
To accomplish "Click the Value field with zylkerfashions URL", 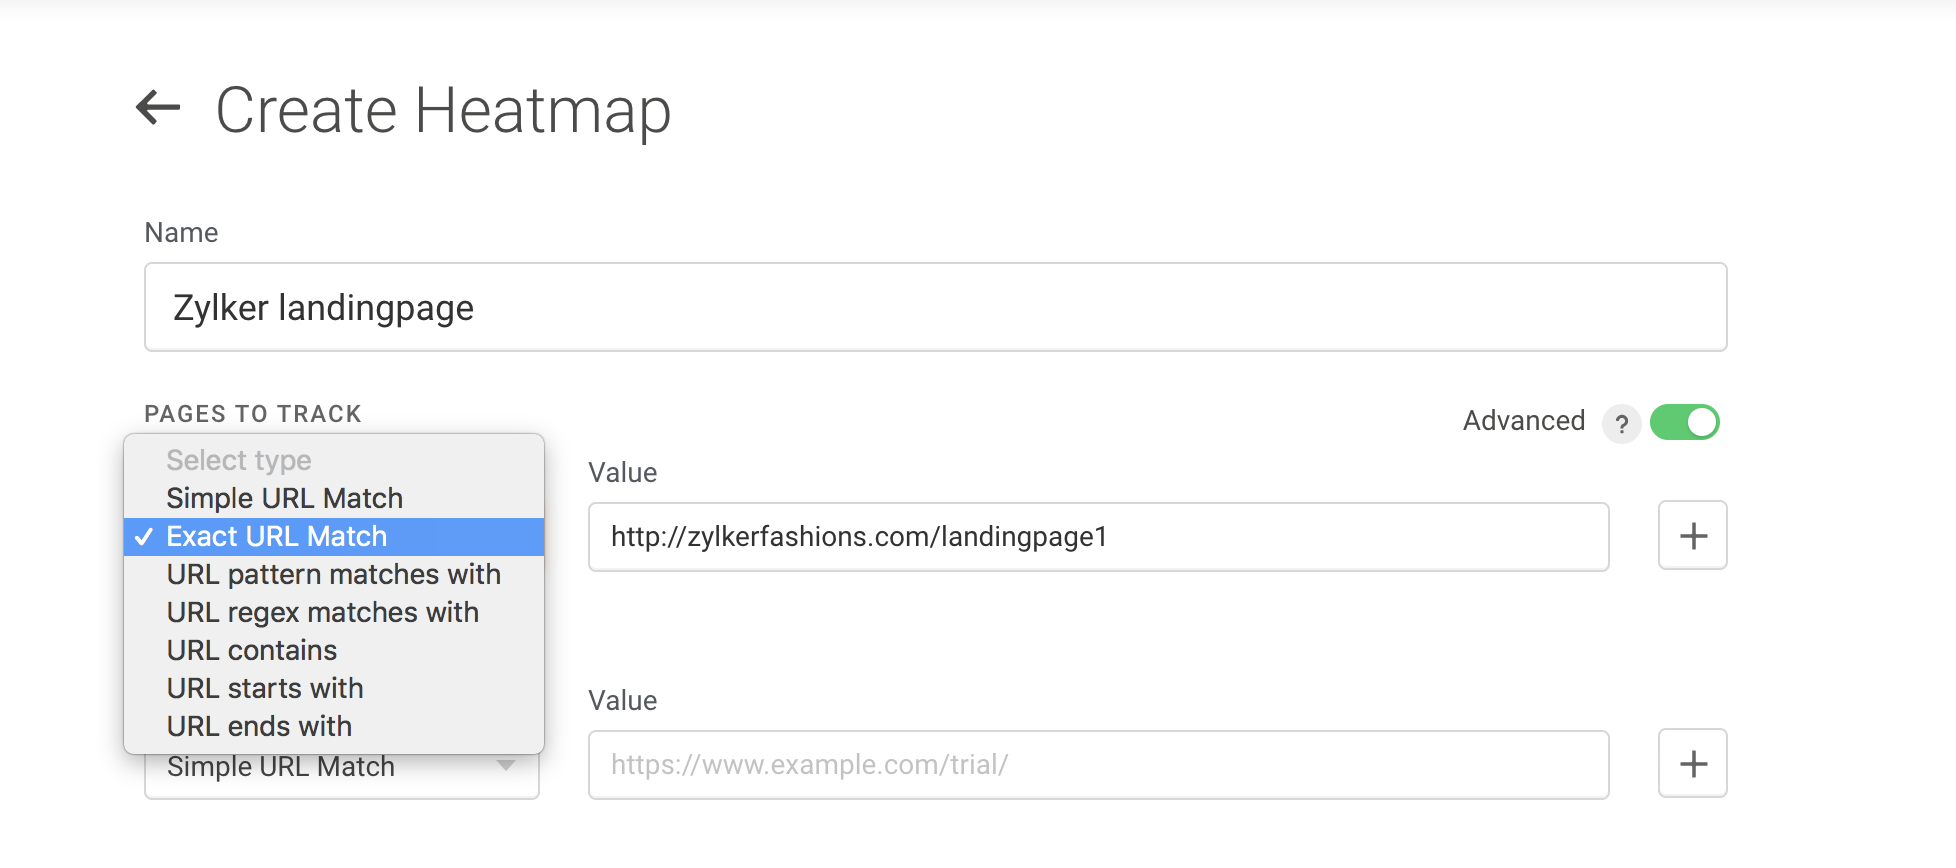I will [x=1098, y=537].
